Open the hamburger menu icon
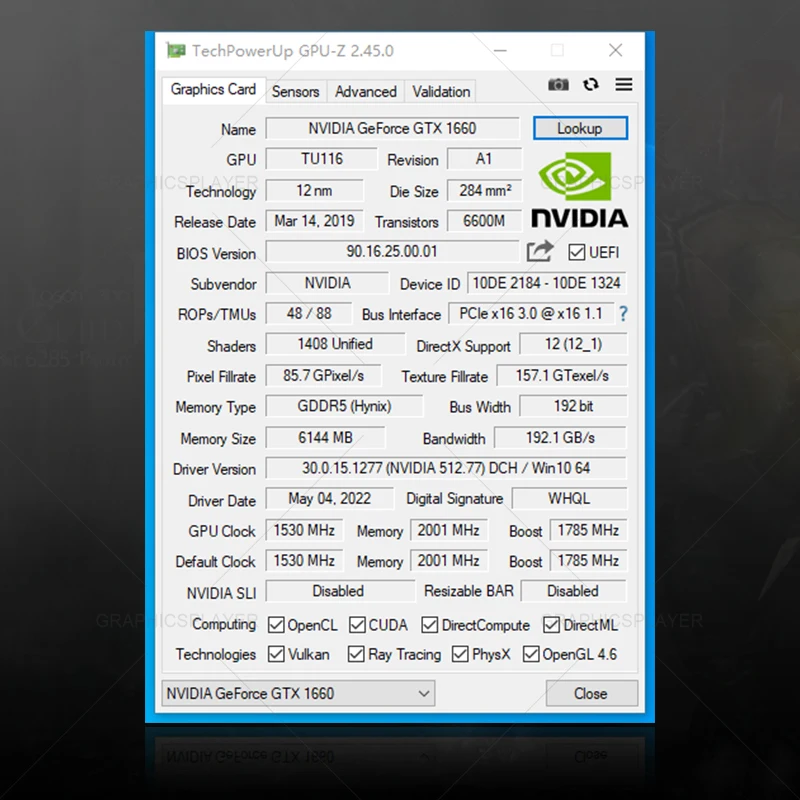 coord(623,84)
